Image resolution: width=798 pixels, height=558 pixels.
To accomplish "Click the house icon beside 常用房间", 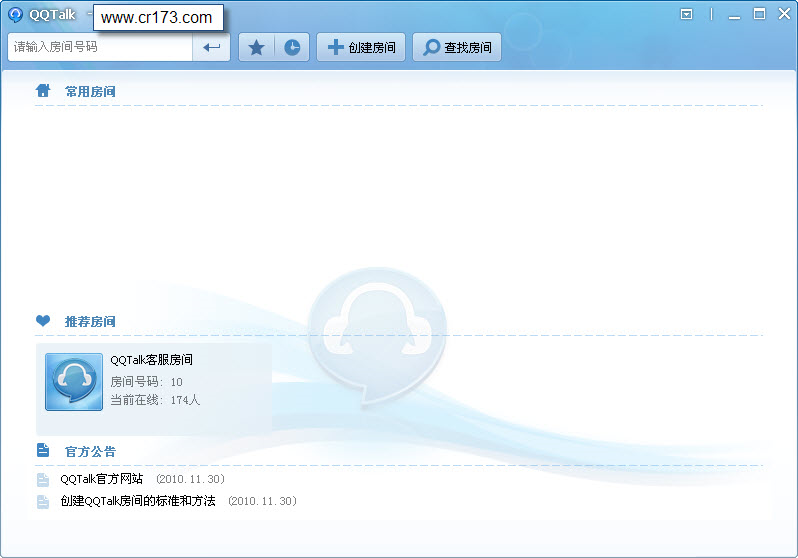I will click(x=43, y=91).
